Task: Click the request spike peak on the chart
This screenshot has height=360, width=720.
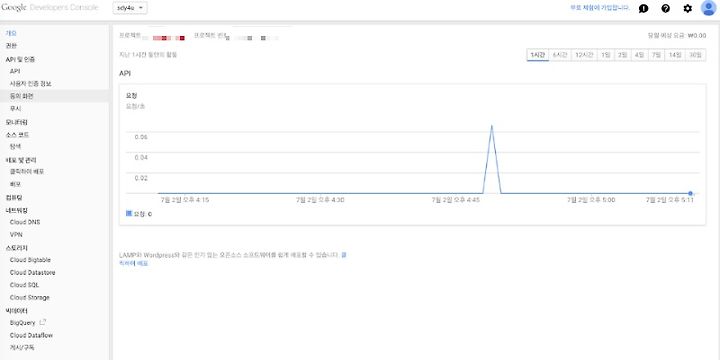Action: click(492, 126)
